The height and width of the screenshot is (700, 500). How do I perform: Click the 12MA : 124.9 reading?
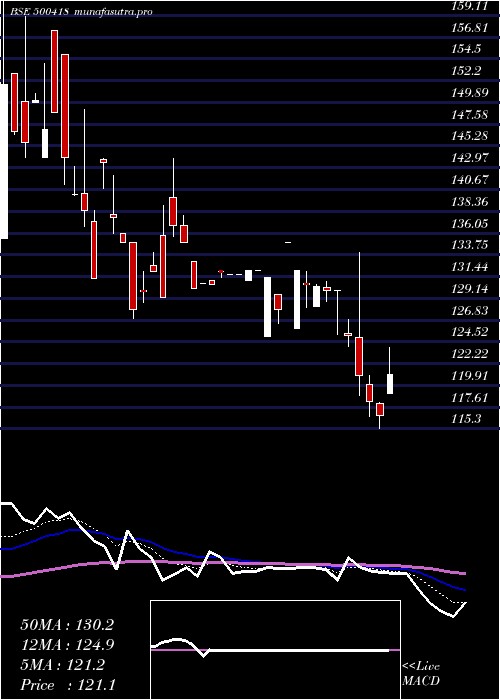click(x=67, y=645)
